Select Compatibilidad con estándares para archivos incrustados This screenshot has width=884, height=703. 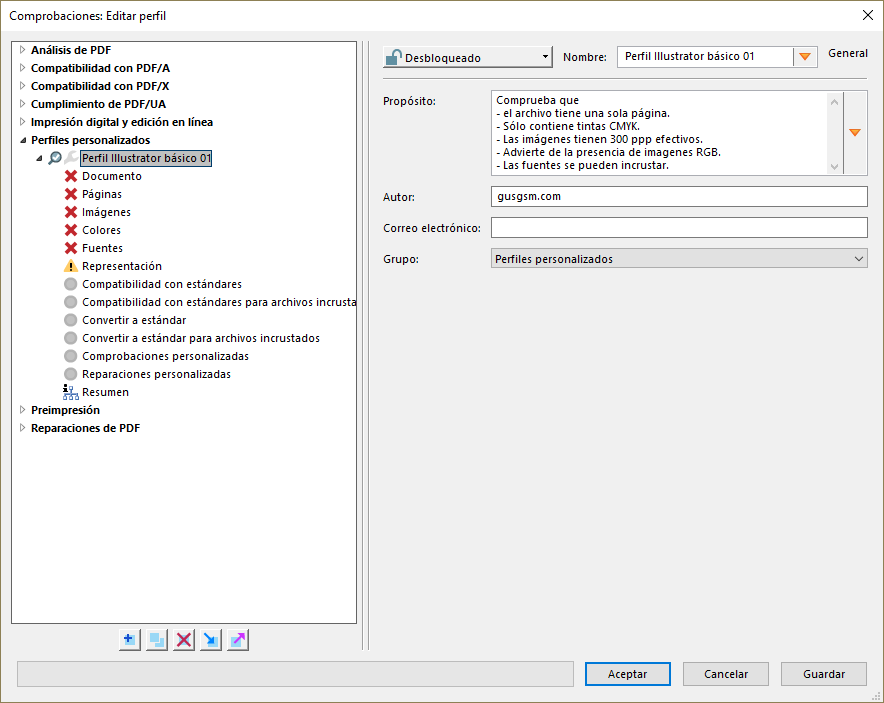coord(219,302)
